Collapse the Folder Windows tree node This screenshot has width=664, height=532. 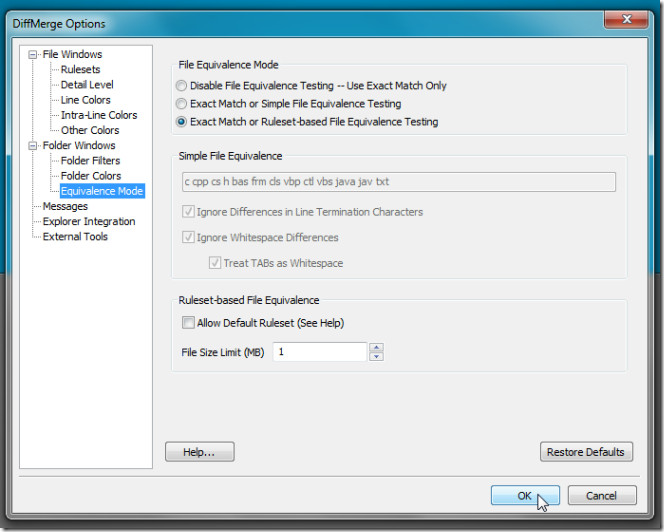click(x=32, y=146)
